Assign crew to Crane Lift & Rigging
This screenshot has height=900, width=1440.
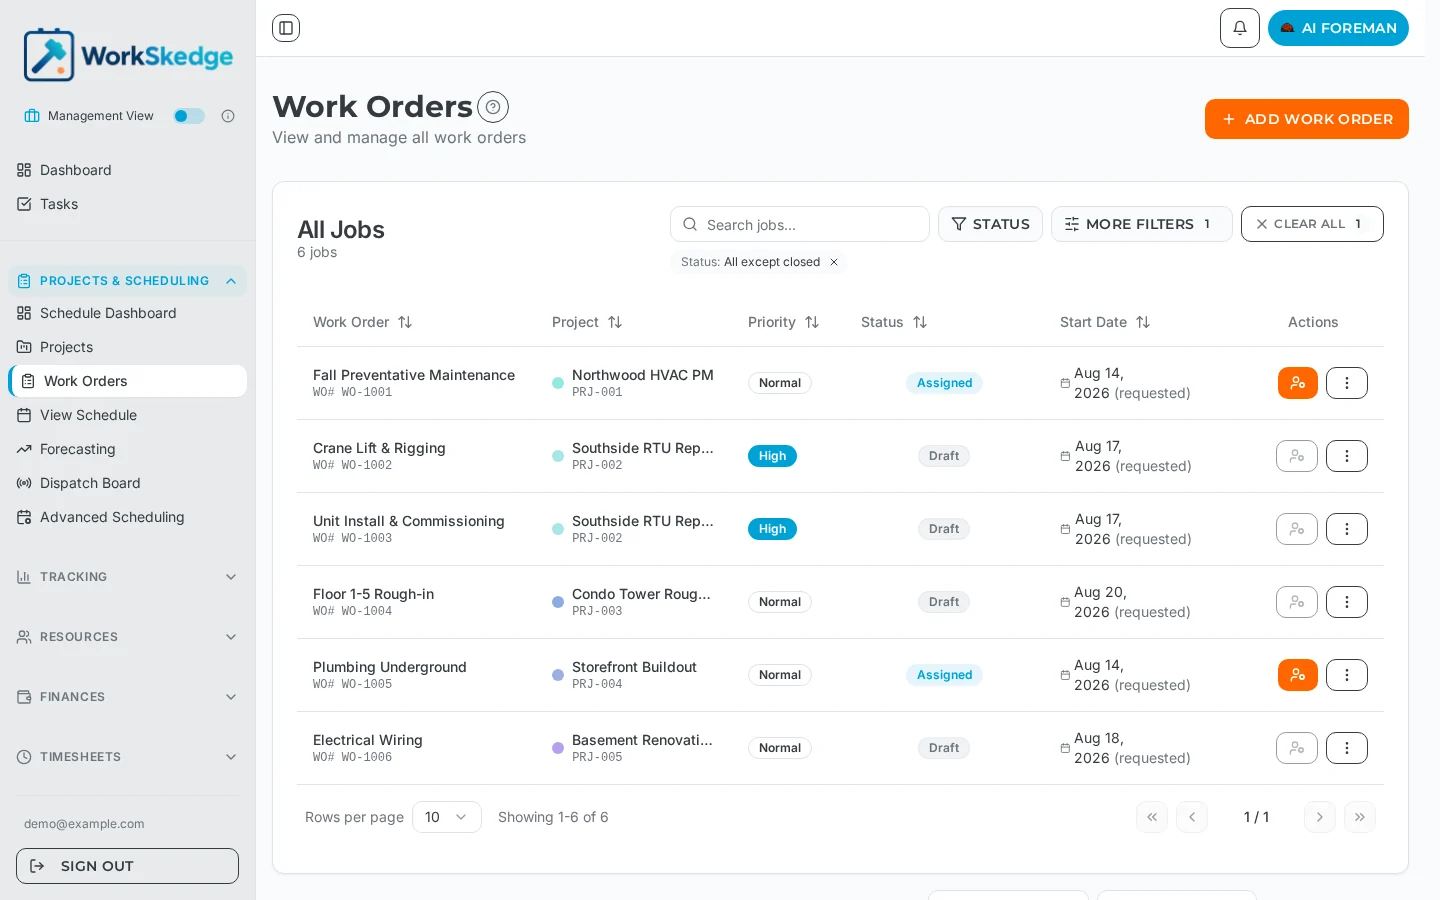click(x=1296, y=456)
